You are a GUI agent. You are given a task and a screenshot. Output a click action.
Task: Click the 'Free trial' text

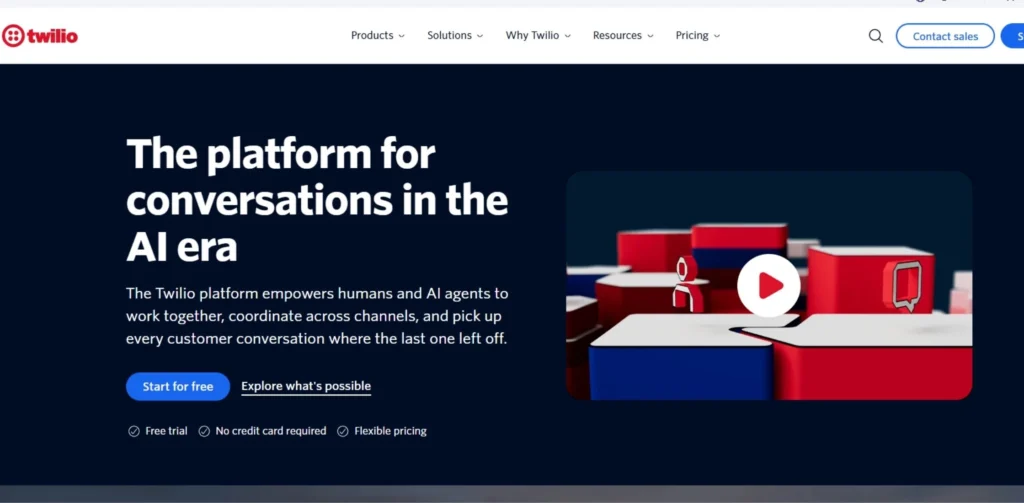tap(166, 431)
